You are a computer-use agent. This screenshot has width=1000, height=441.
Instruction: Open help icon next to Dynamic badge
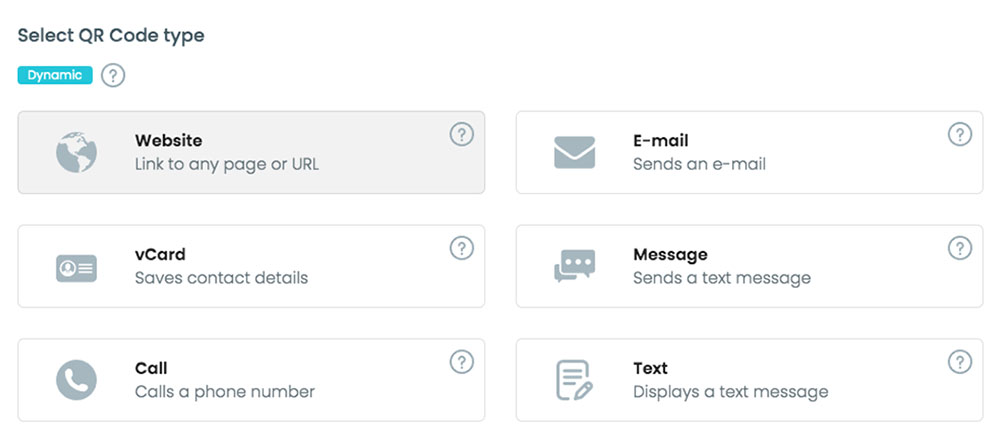(x=113, y=75)
